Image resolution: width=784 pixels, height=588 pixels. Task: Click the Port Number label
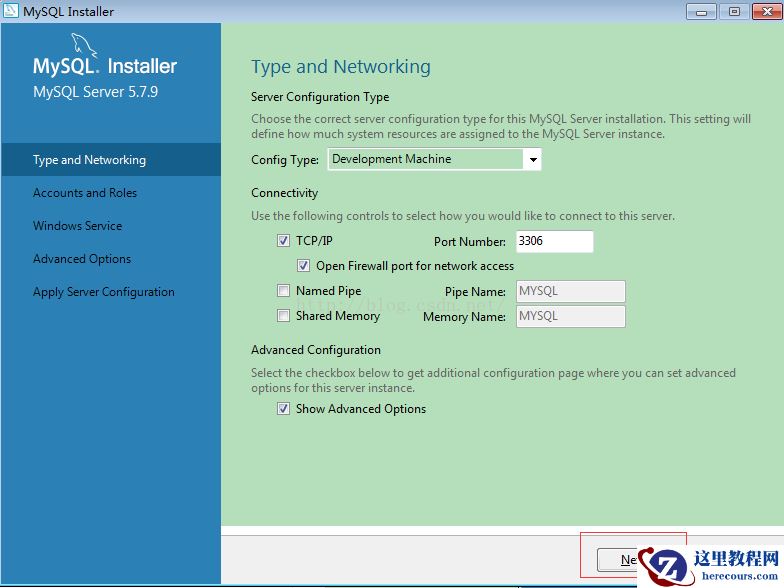470,242
